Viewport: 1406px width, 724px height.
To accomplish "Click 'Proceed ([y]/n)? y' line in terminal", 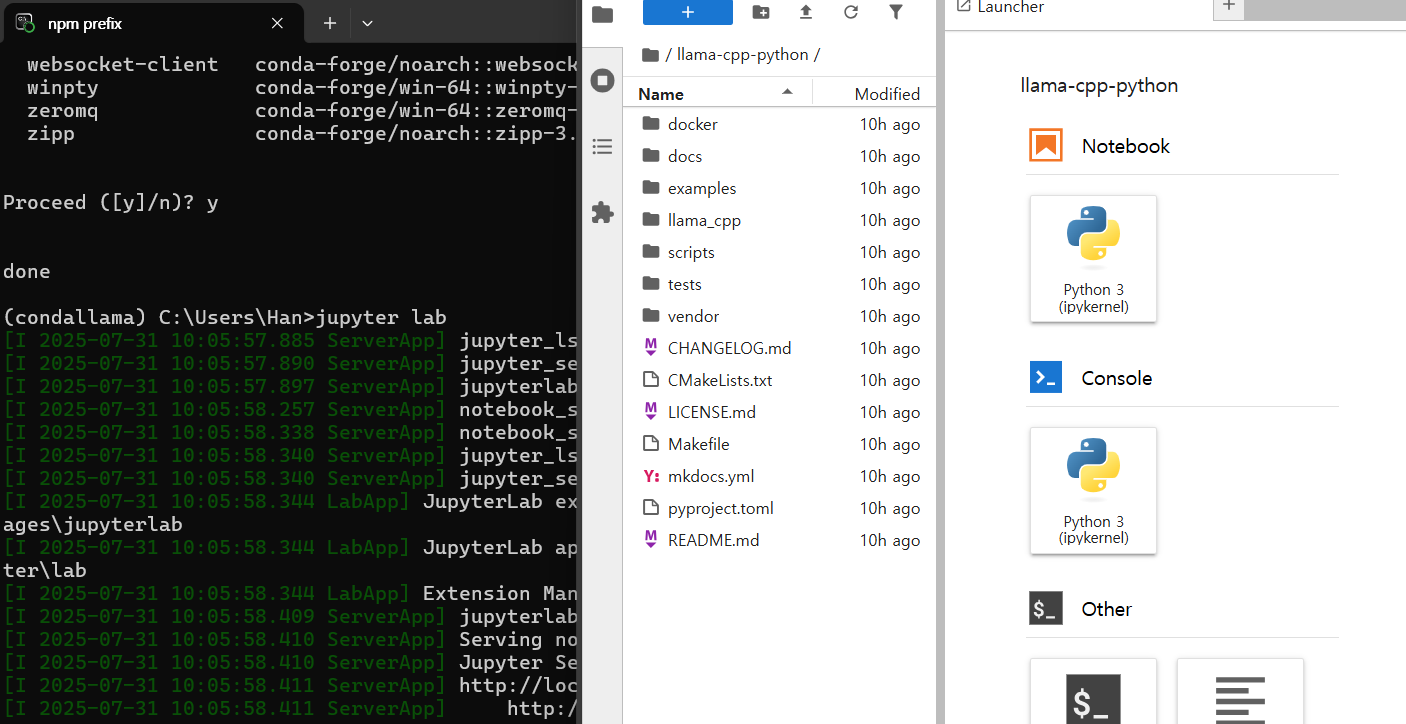I will (x=111, y=203).
